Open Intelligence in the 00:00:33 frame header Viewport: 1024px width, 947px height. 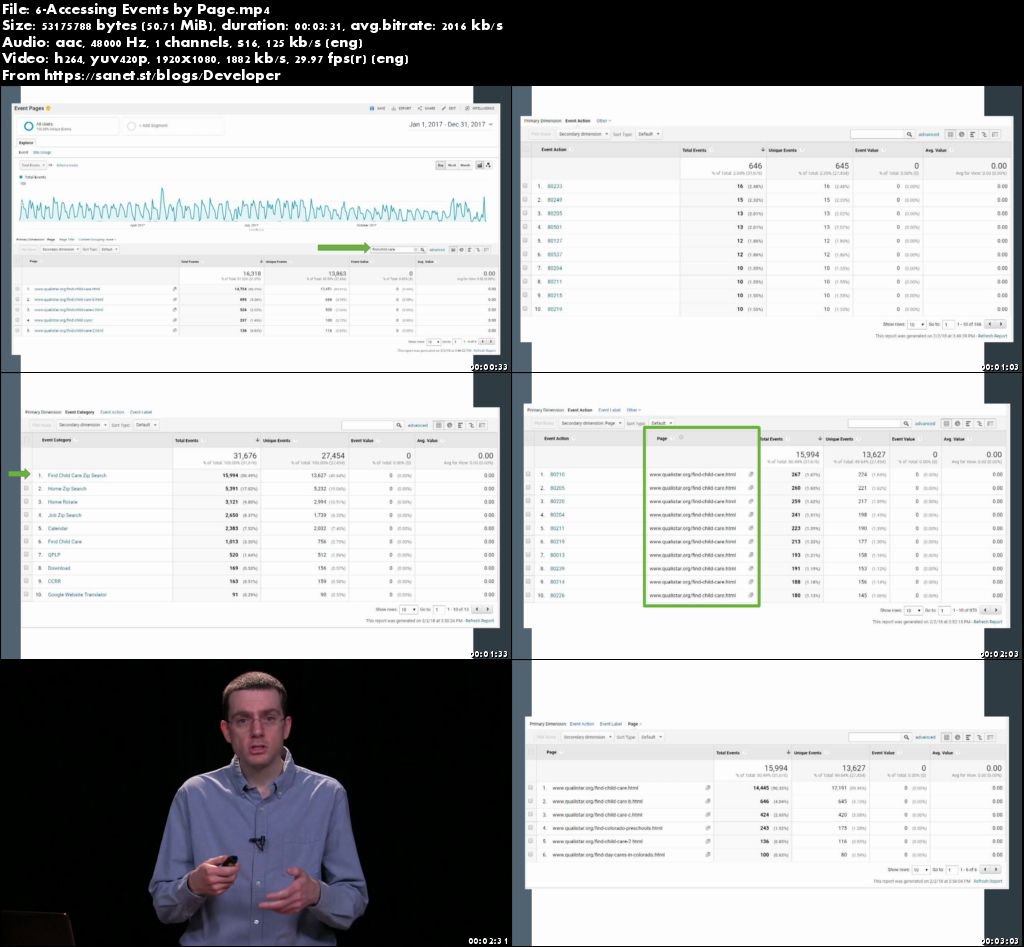(480, 108)
